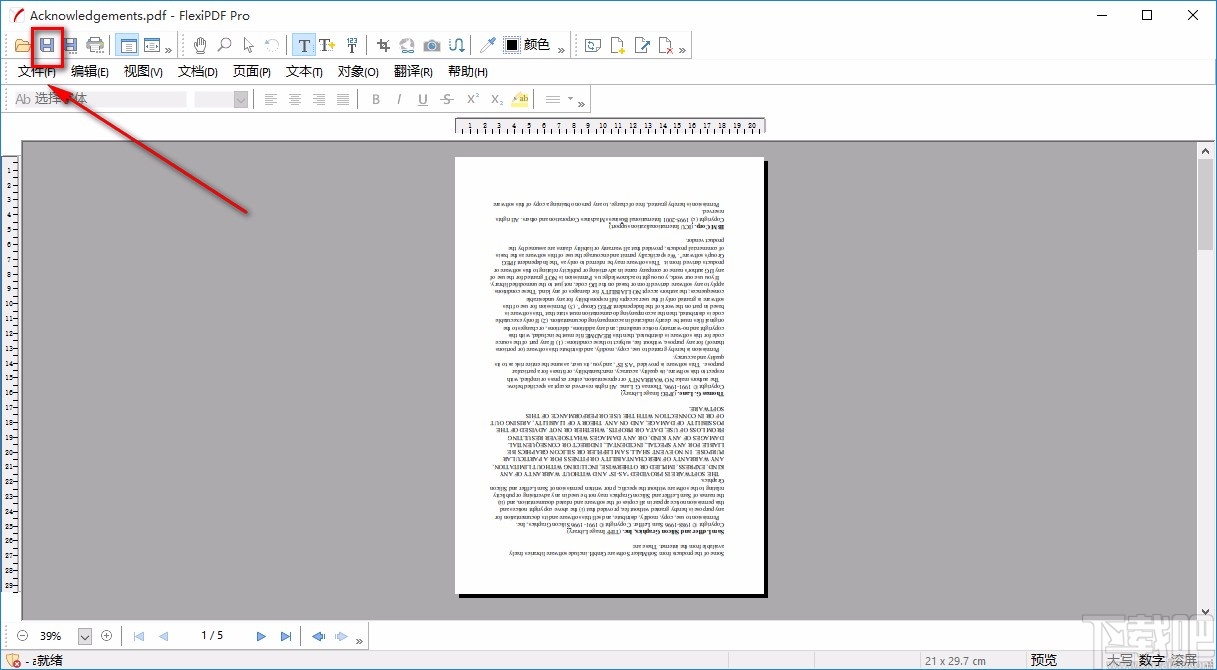Jump to the last page

(x=286, y=636)
